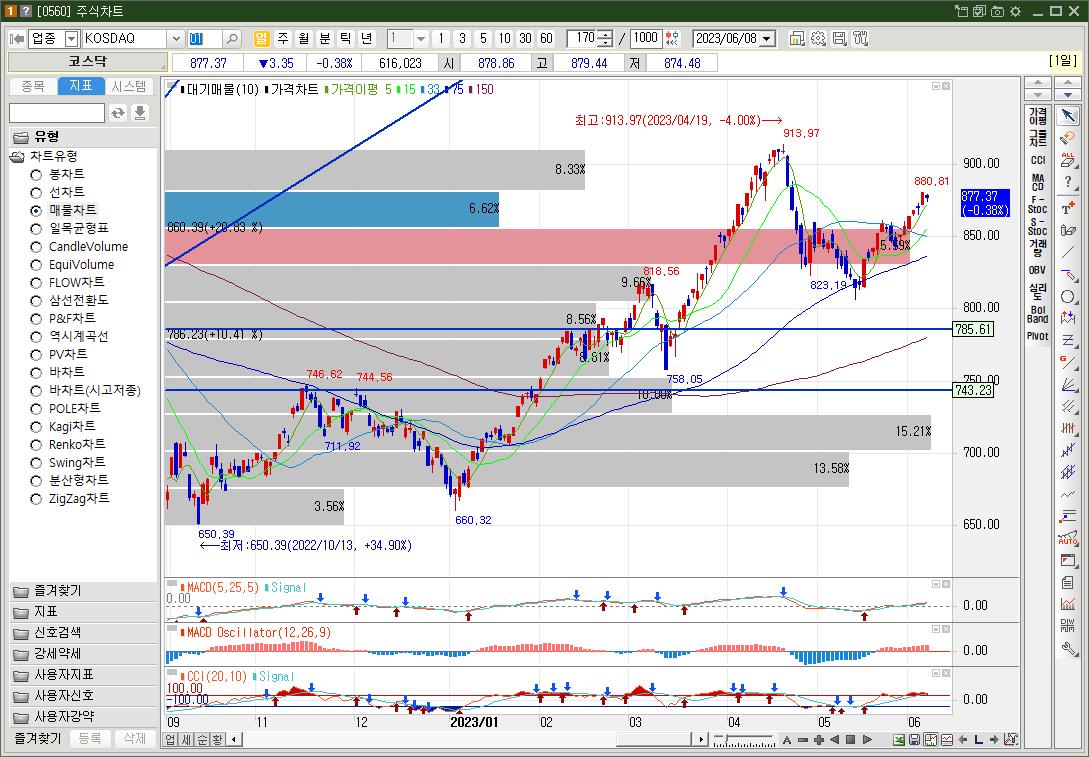Click the Excel export icon at bottom
Screen dimensions: 1089x757
[x=899, y=740]
